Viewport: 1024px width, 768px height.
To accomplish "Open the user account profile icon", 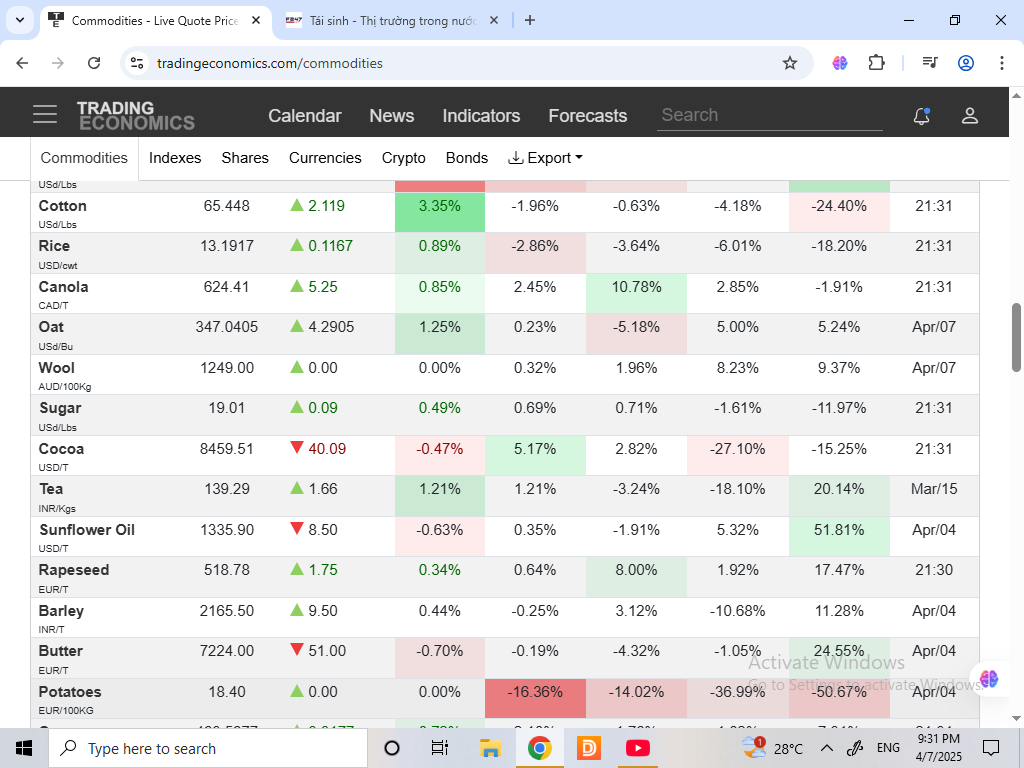I will pyautogui.click(x=969, y=116).
